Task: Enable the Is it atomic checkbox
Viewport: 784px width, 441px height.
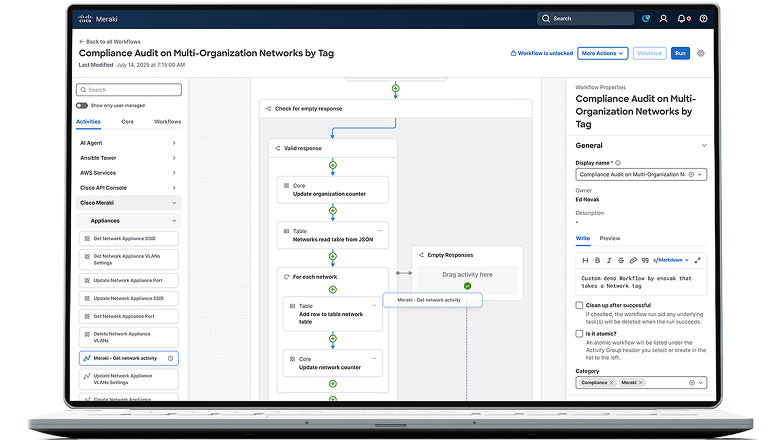Action: pyautogui.click(x=580, y=334)
